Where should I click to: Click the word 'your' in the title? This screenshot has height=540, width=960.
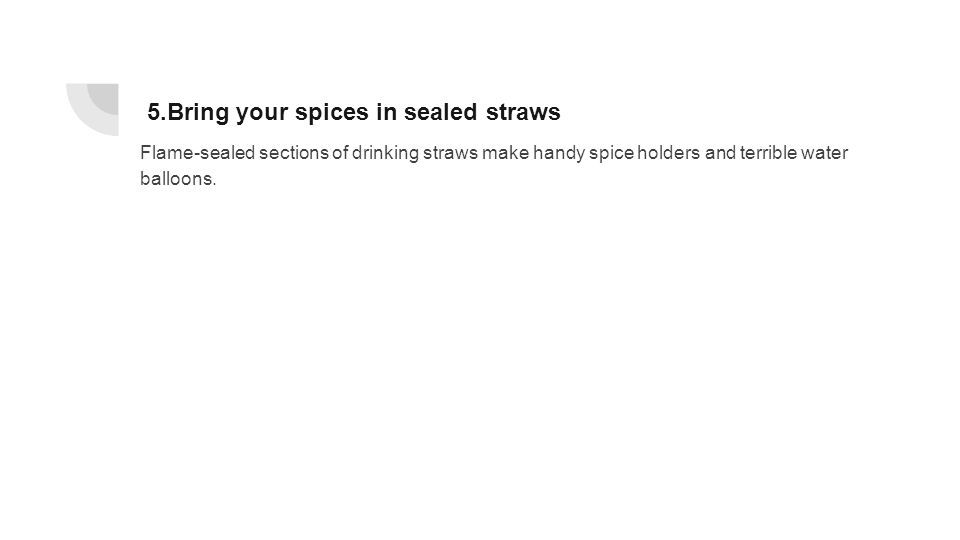tap(262, 112)
